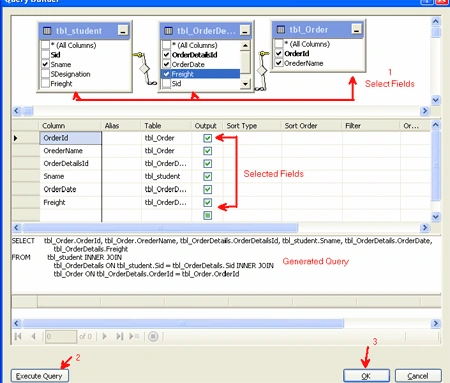
Task: Select join diamond between tbl_student and tbl_OrderDetails
Action: [x=144, y=69]
